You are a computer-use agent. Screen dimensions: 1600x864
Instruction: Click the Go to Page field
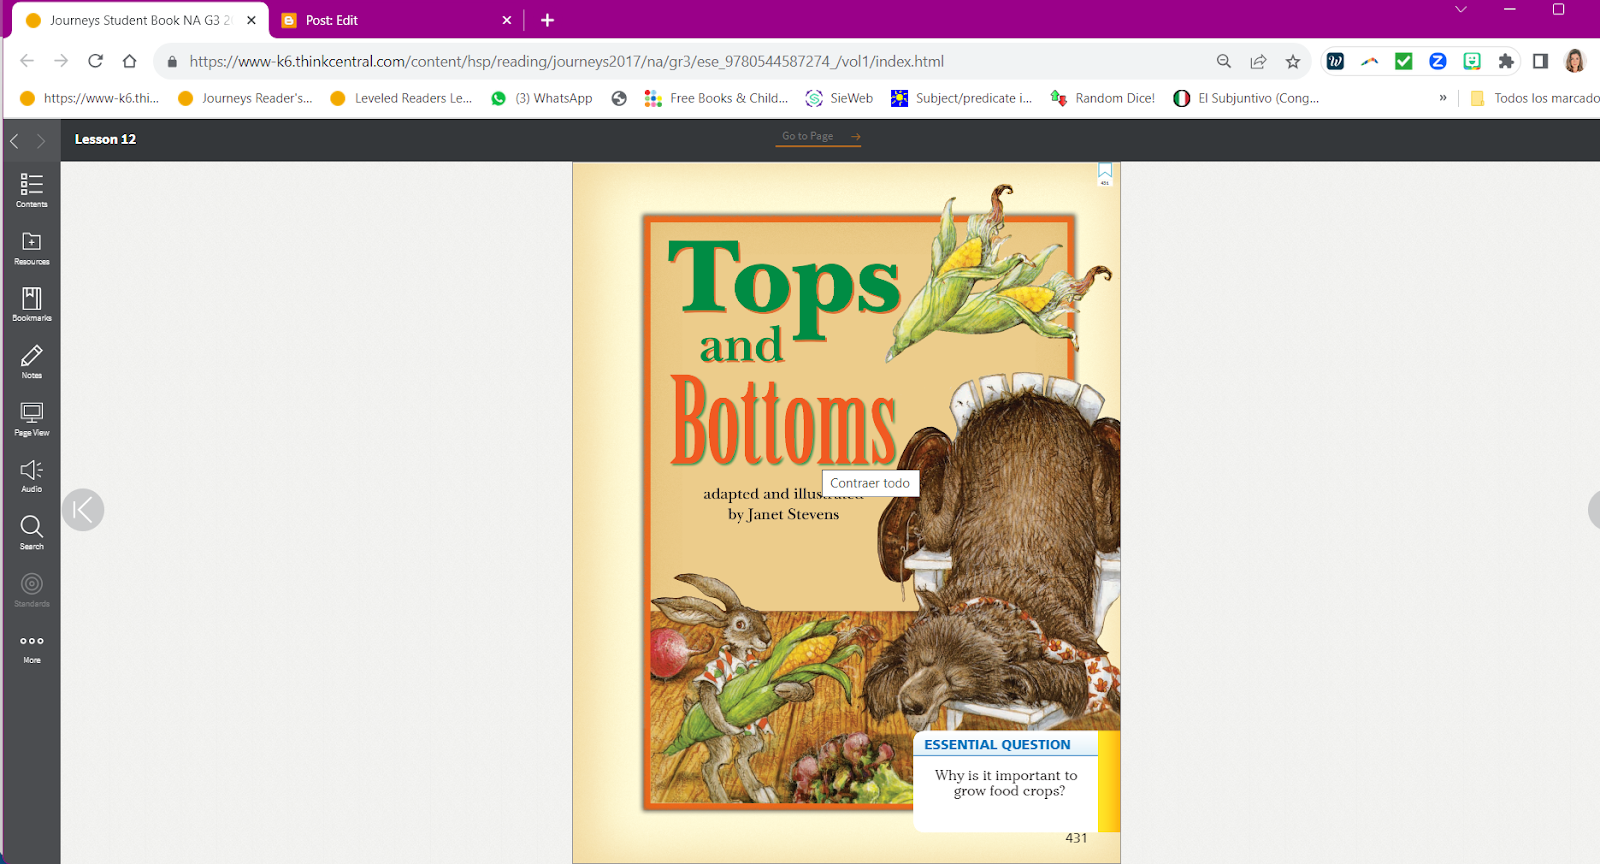pos(810,136)
